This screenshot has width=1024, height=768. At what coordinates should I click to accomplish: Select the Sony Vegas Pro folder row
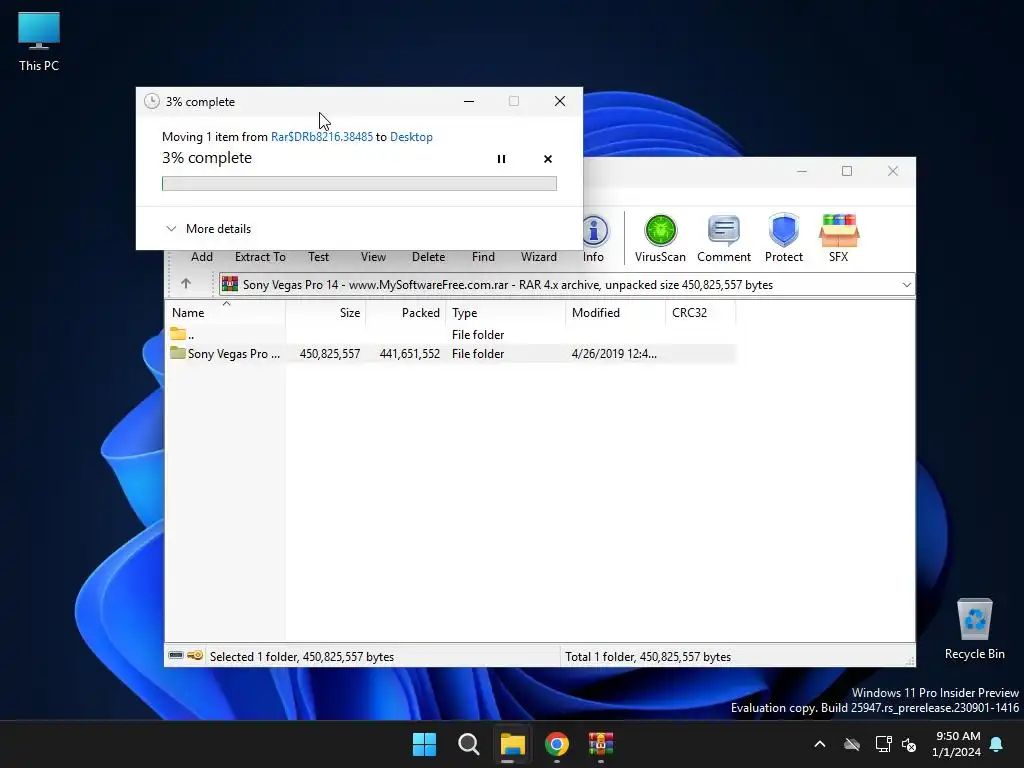[x=451, y=353]
